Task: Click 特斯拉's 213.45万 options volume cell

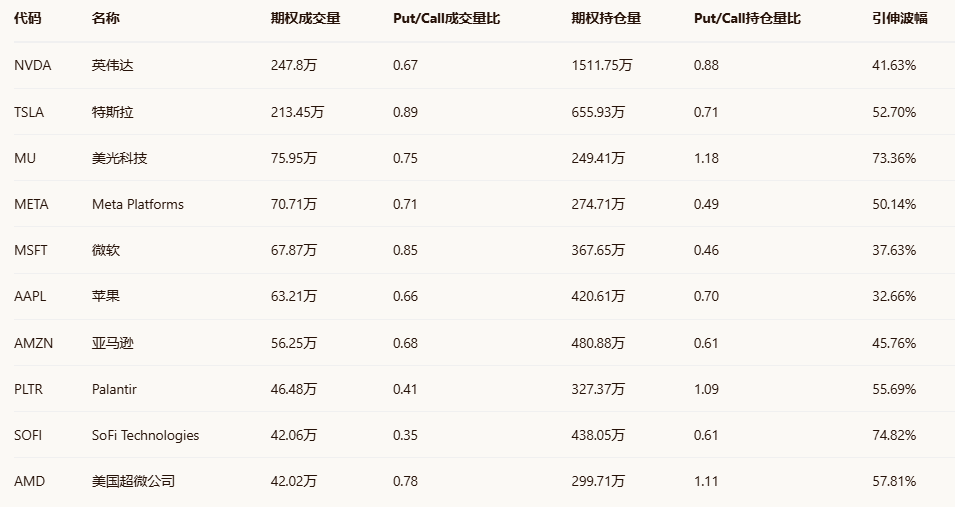Action: [297, 112]
